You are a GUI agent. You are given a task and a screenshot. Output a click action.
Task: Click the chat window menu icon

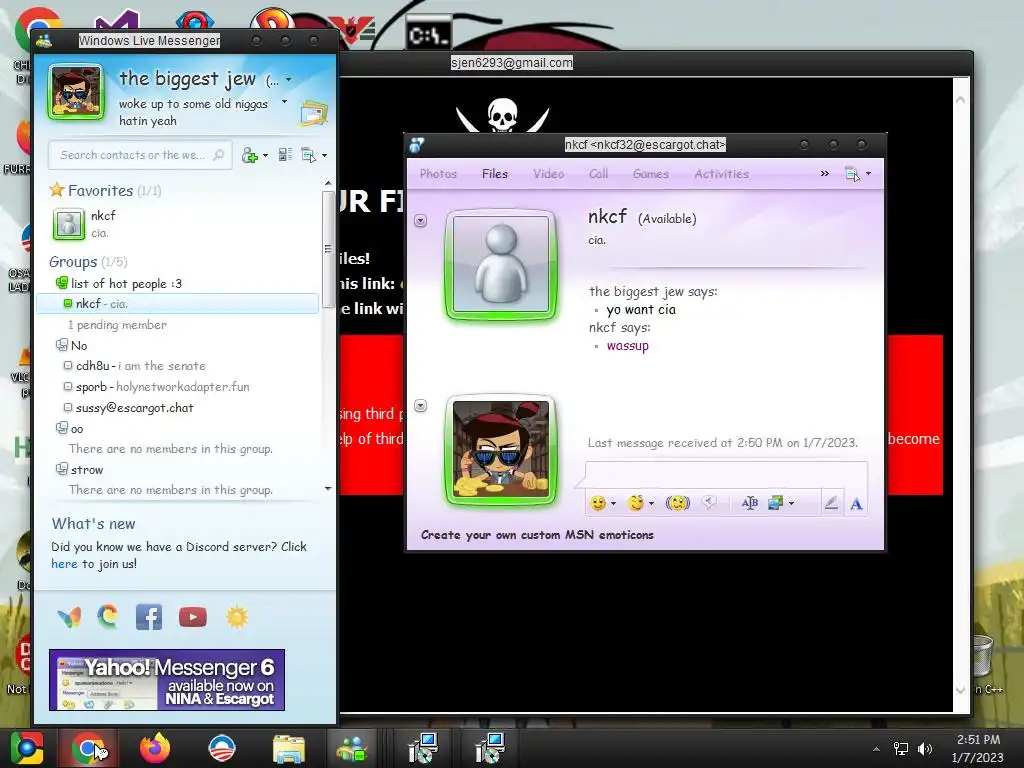click(x=852, y=174)
